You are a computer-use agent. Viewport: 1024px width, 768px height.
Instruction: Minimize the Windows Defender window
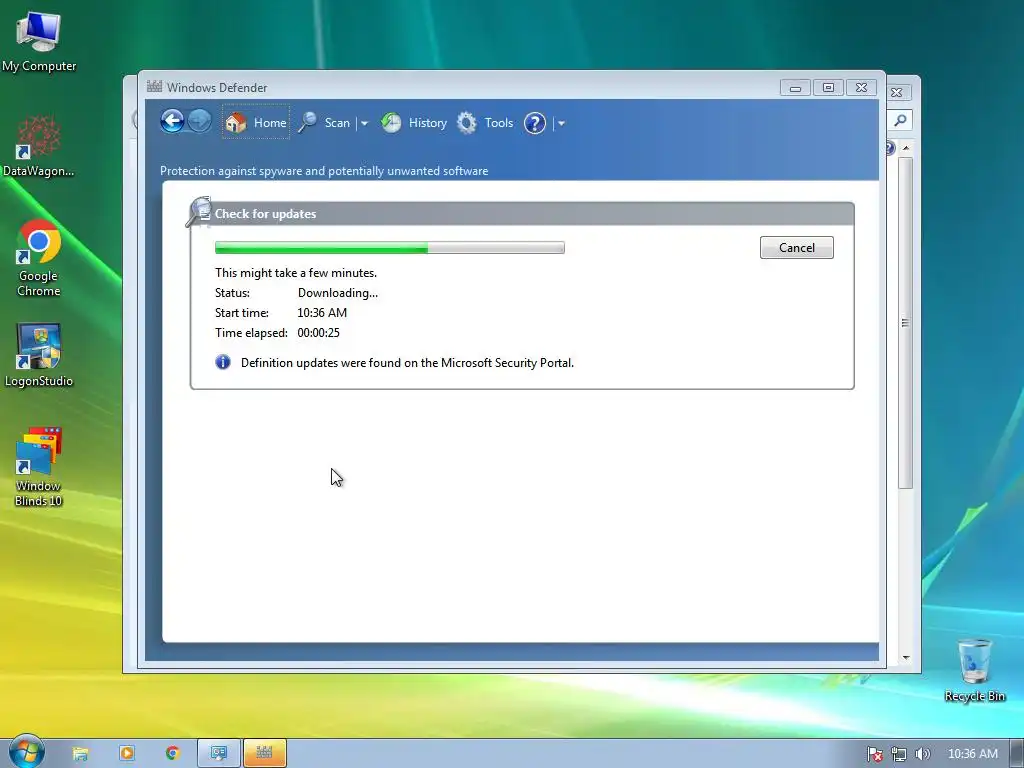(795, 88)
